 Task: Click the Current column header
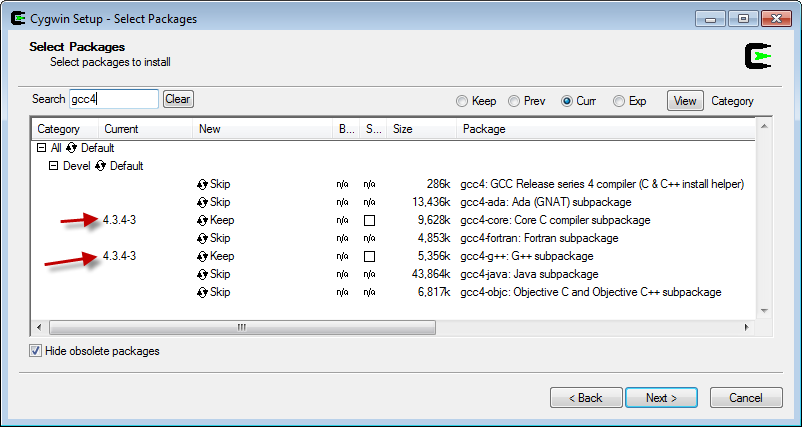[145, 129]
